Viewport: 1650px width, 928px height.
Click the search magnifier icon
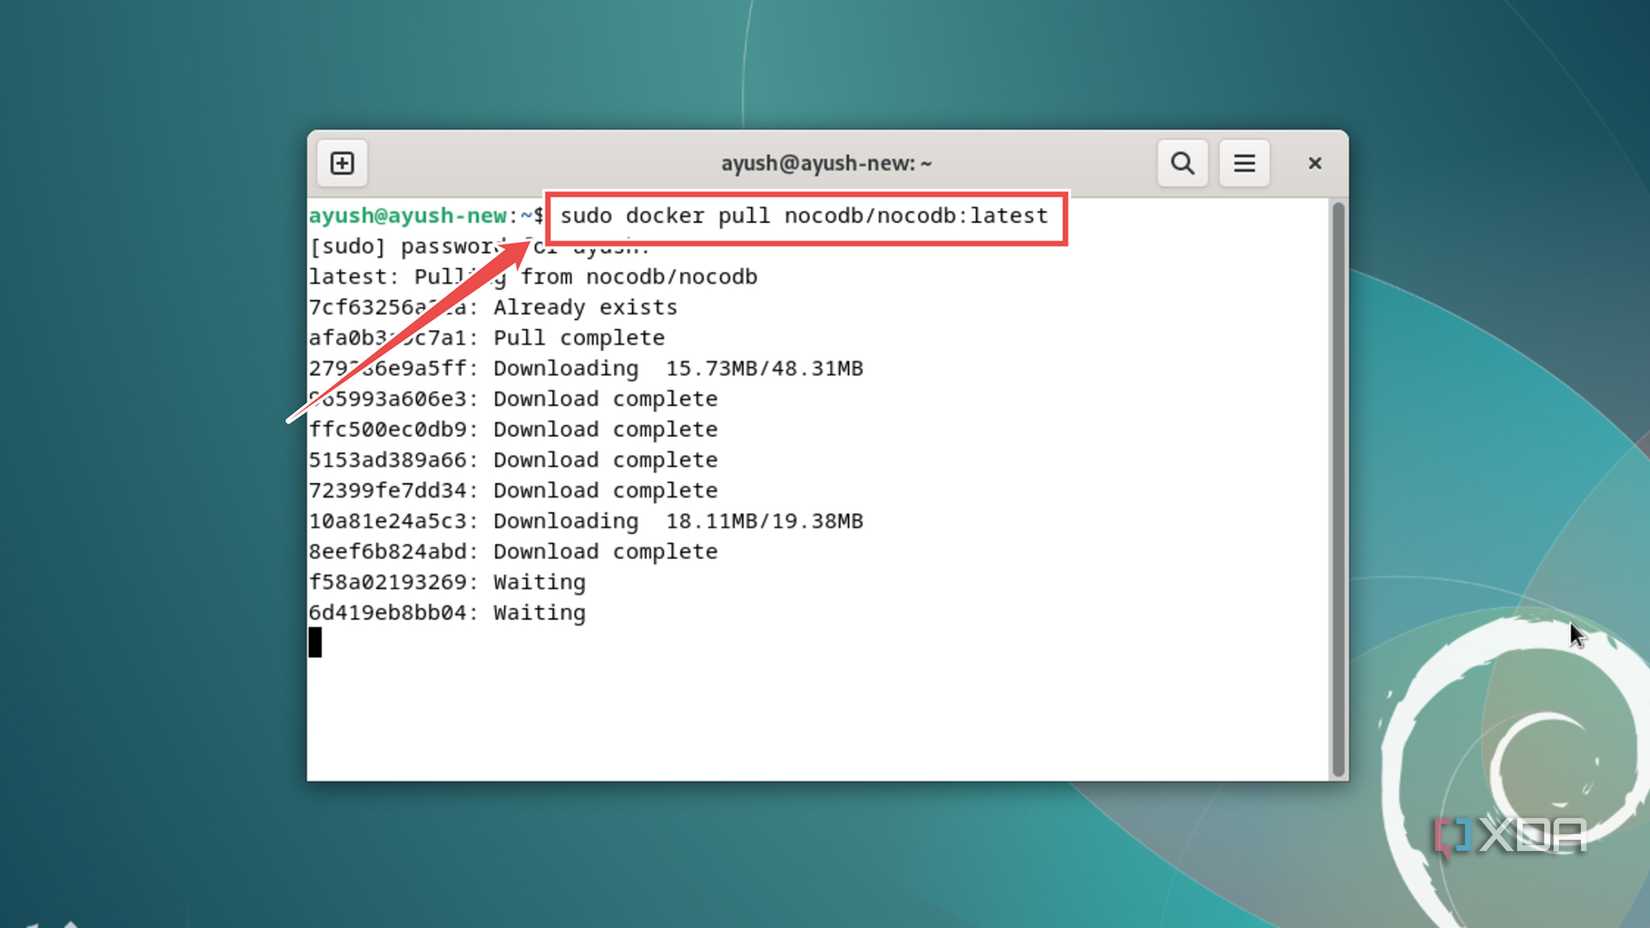(1181, 162)
